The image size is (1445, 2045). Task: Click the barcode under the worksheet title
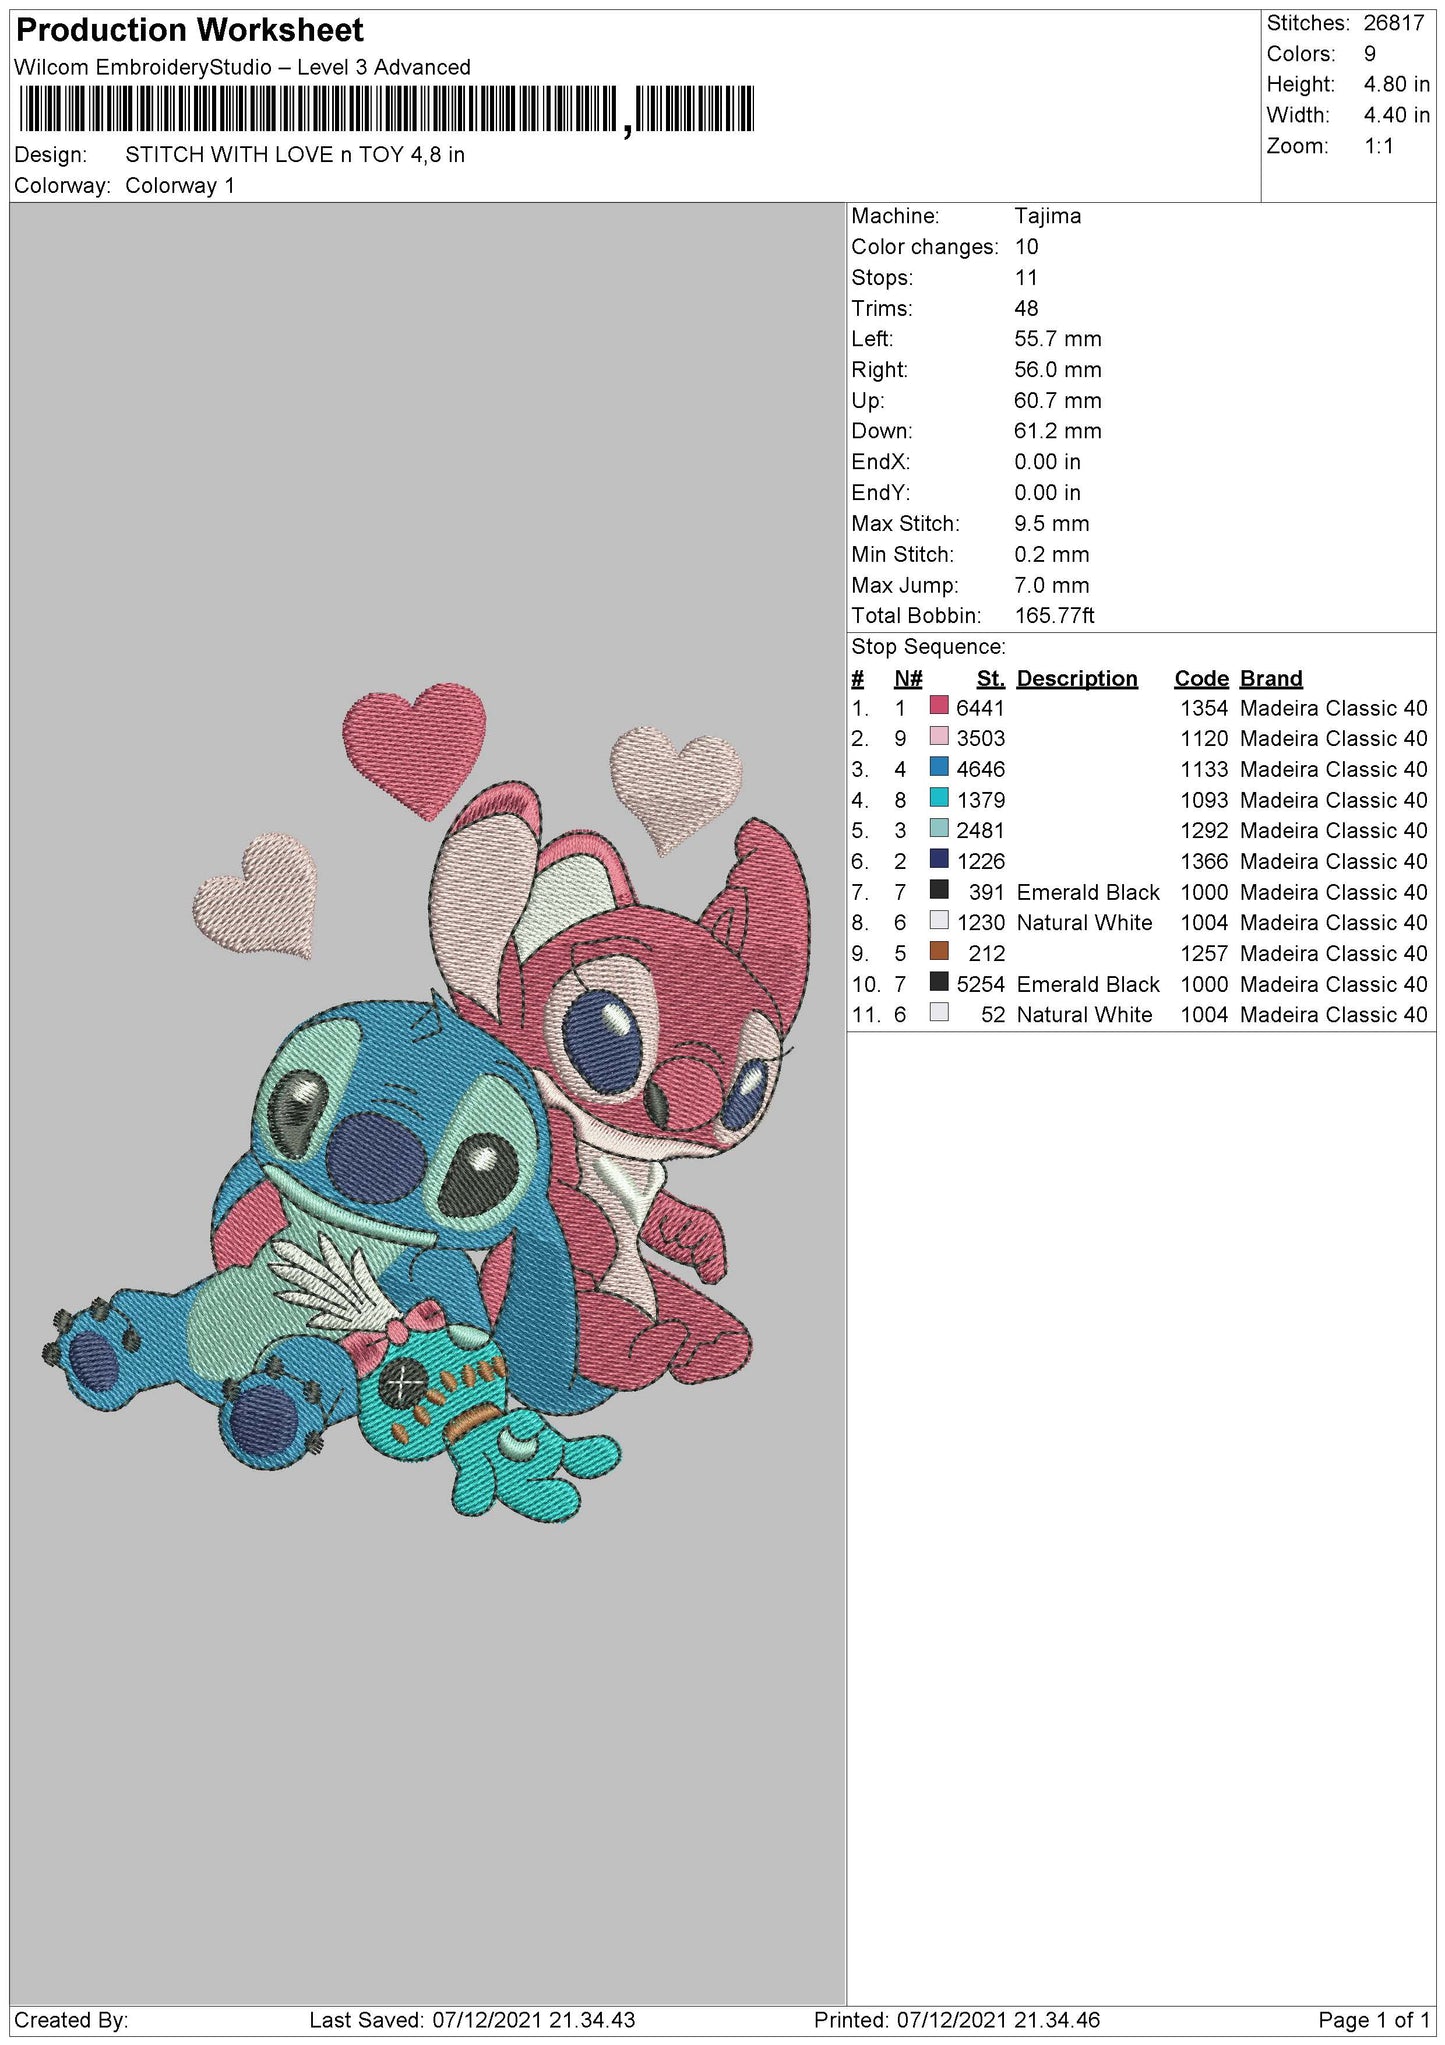click(x=385, y=109)
